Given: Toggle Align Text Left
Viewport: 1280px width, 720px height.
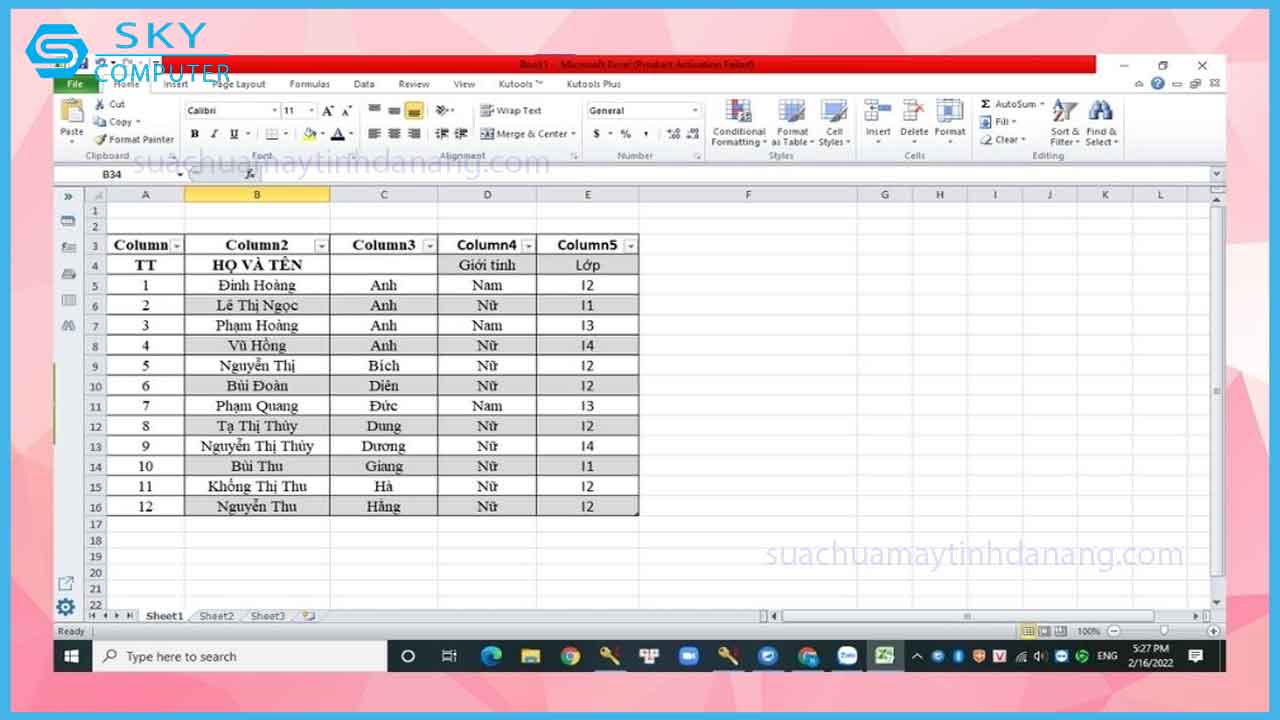Looking at the screenshot, I should pos(375,134).
